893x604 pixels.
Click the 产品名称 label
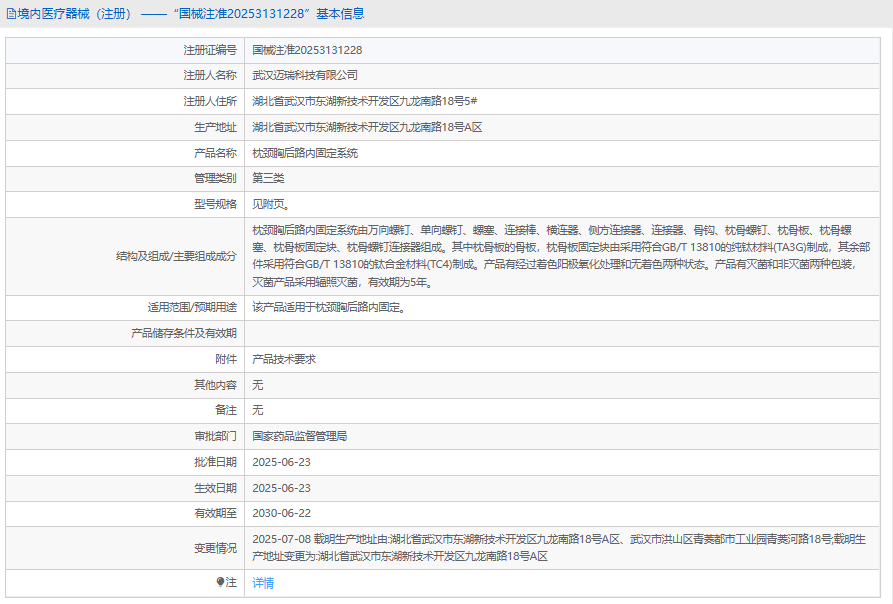tap(215, 153)
